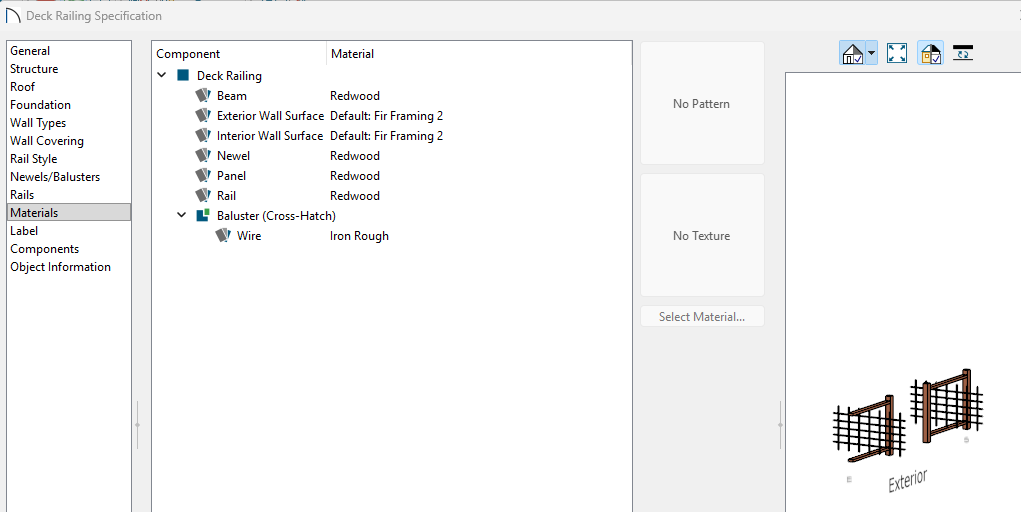This screenshot has height=512, width=1021.
Task: Collapse the Baluster (Cross-Hatch) node
Action: [x=182, y=216]
